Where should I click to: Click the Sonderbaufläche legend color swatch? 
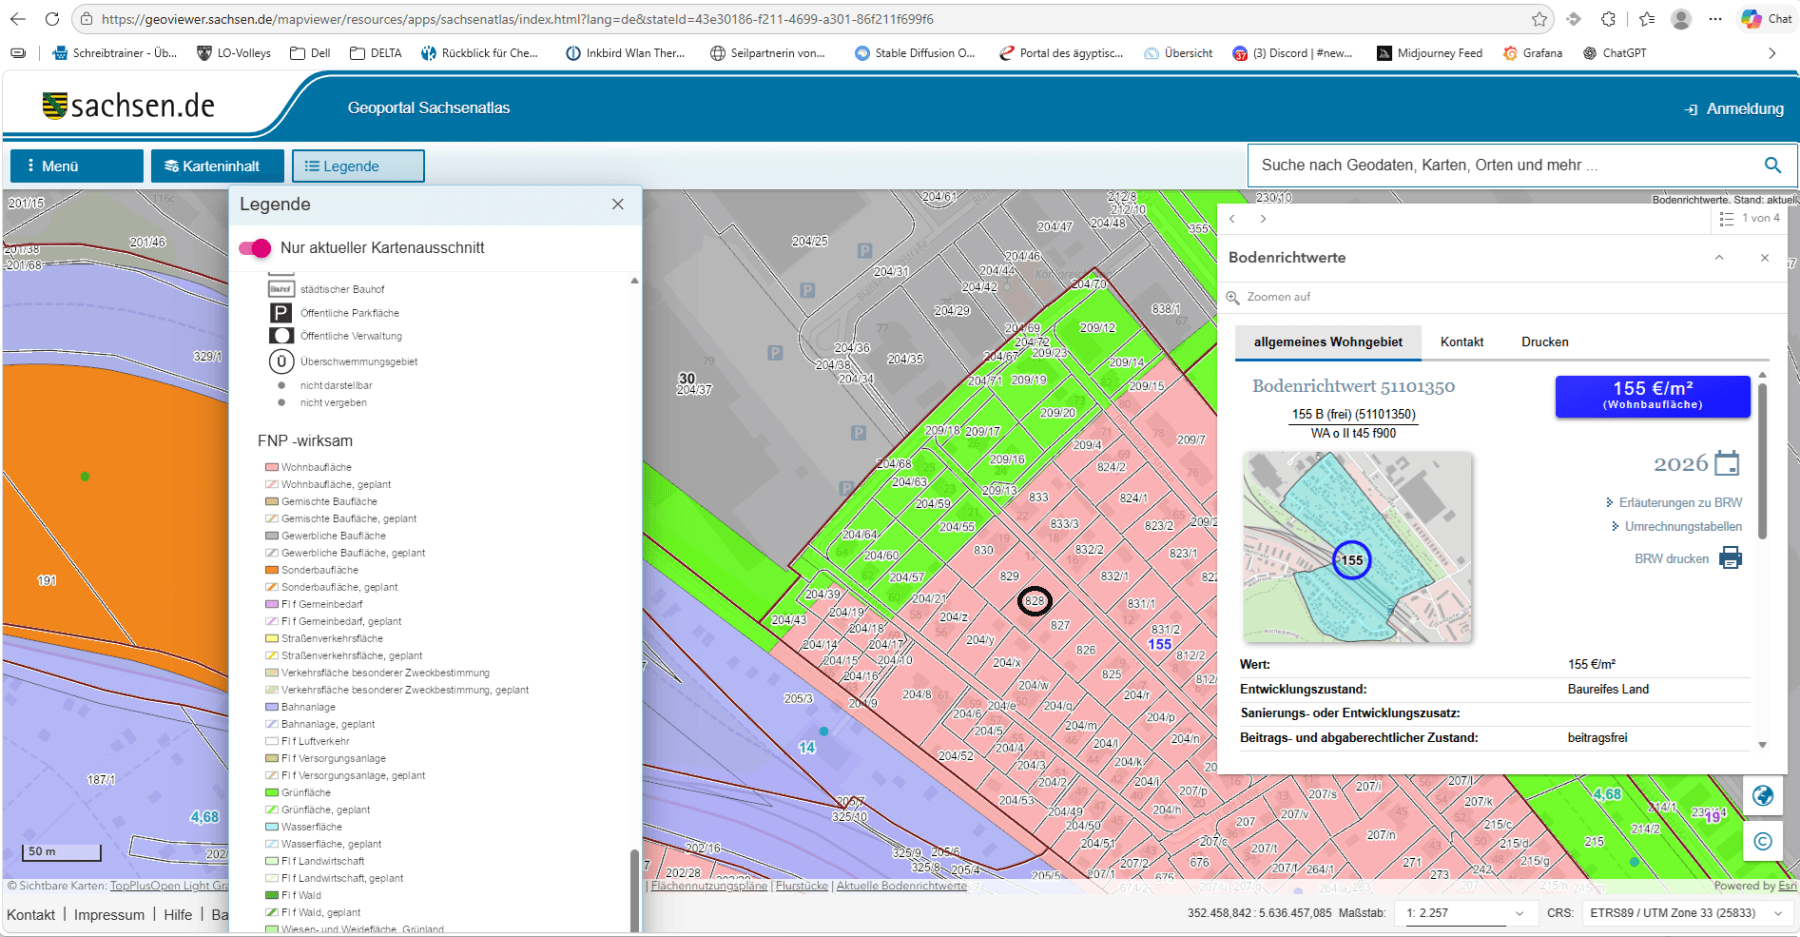(271, 570)
